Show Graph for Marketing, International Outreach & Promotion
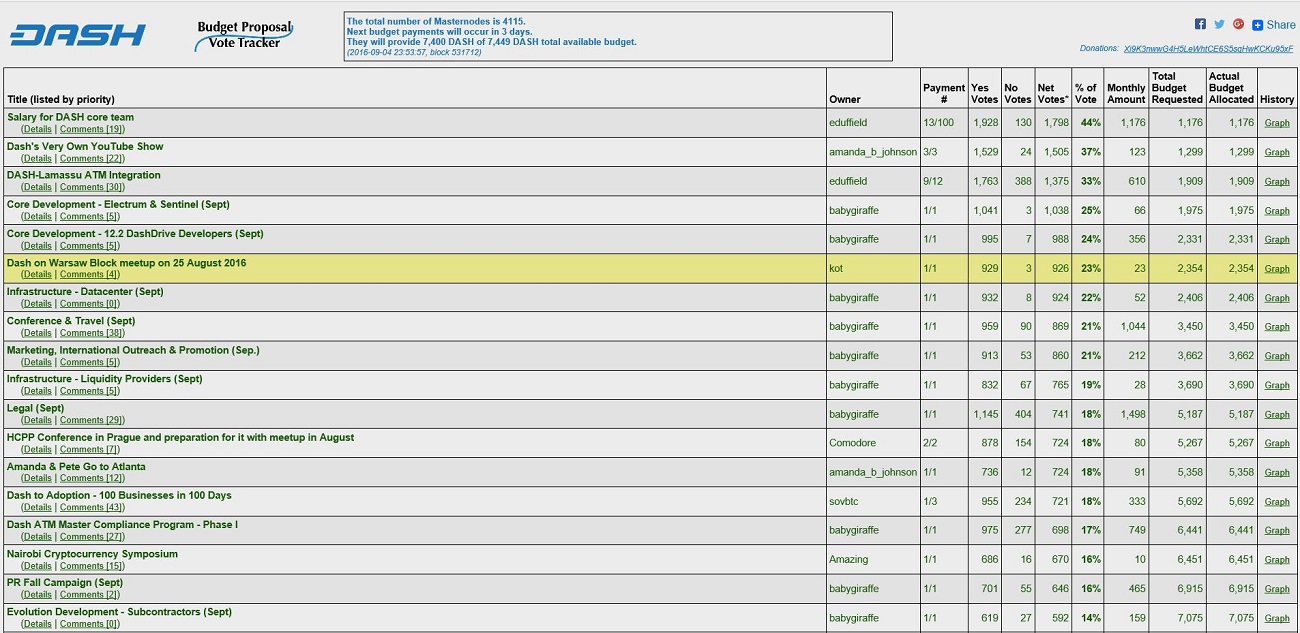Screen dimensions: 1300x633 pyautogui.click(x=1277, y=356)
